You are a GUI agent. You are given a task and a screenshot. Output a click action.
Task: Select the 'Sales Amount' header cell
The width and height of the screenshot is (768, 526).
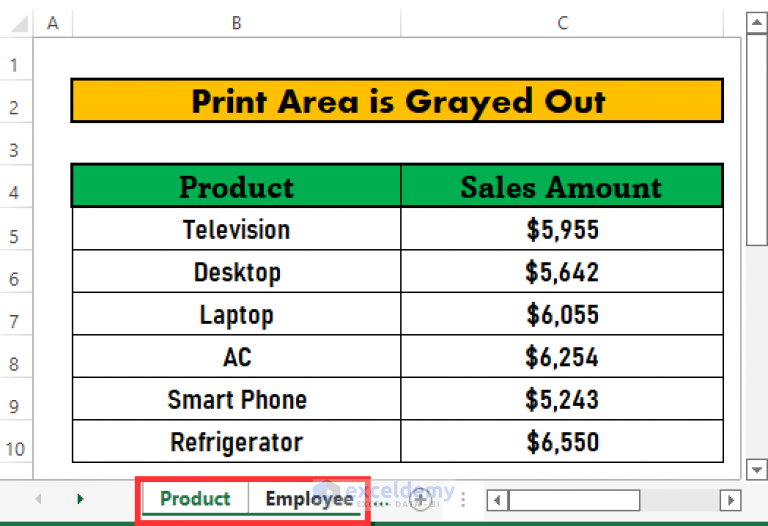pos(562,187)
